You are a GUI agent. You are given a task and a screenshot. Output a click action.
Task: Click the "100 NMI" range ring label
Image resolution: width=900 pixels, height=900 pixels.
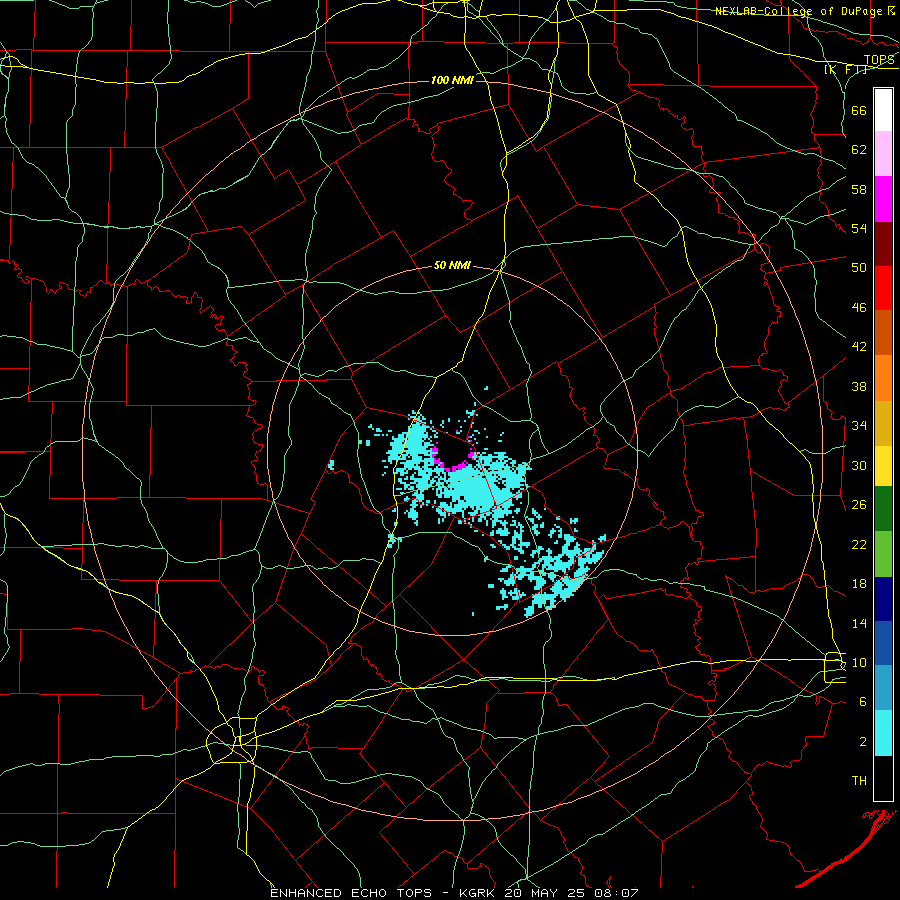point(452,80)
